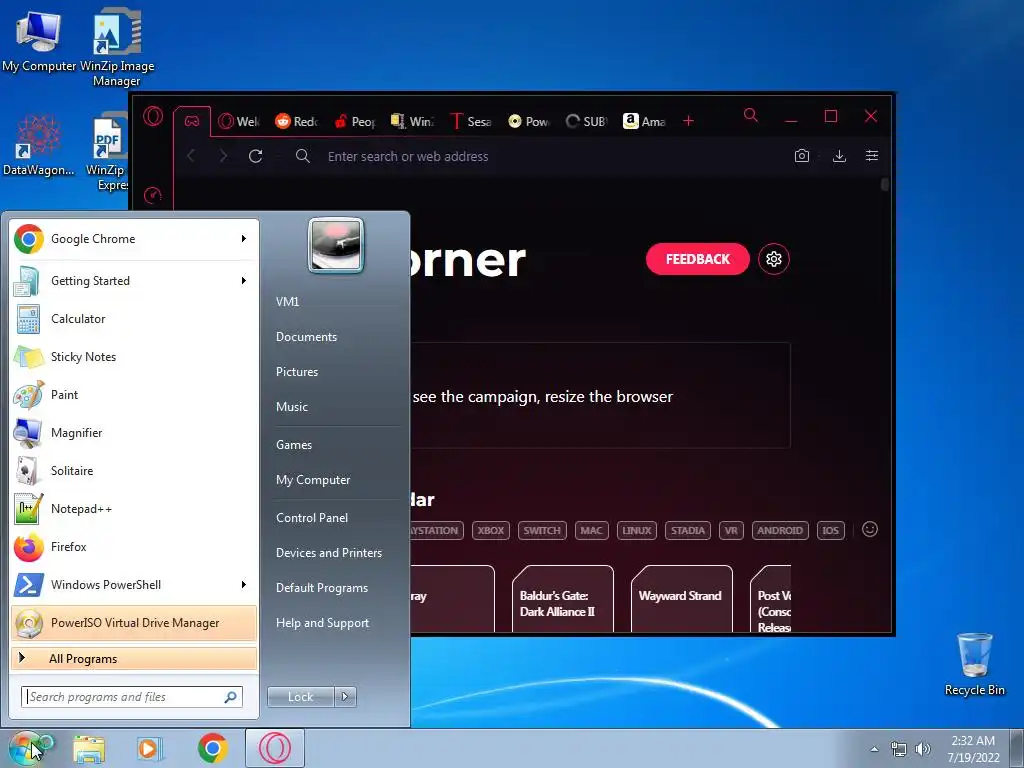Filter by XBOX platform tag

(490, 530)
